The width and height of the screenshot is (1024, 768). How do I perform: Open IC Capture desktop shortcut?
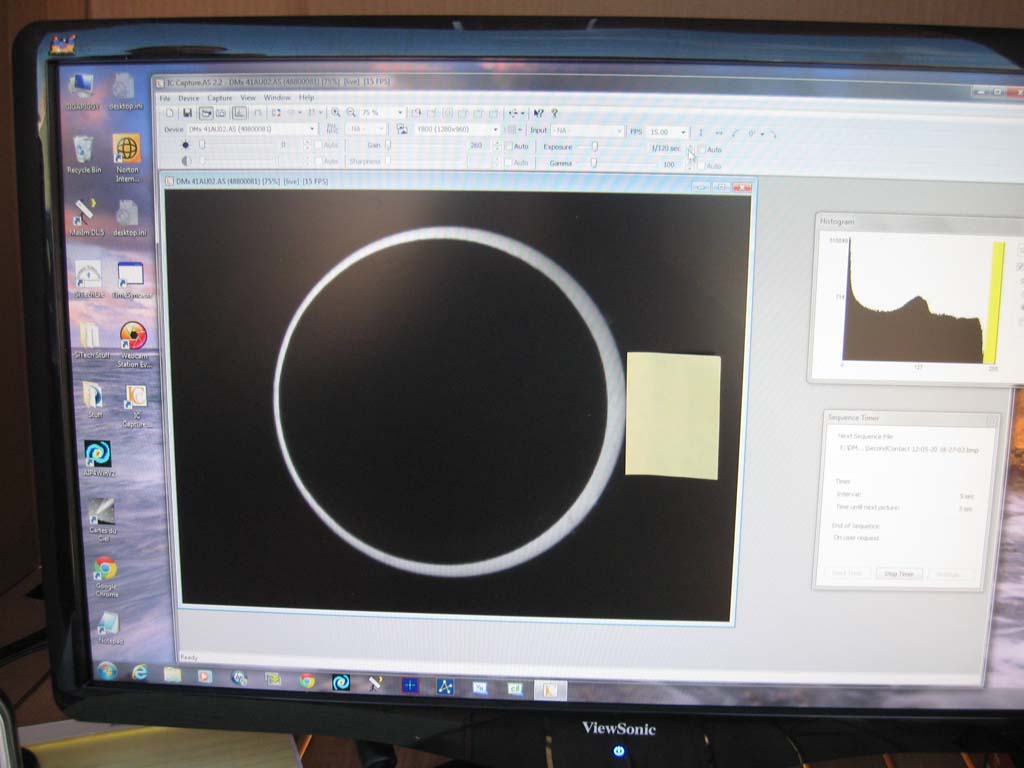(x=136, y=406)
